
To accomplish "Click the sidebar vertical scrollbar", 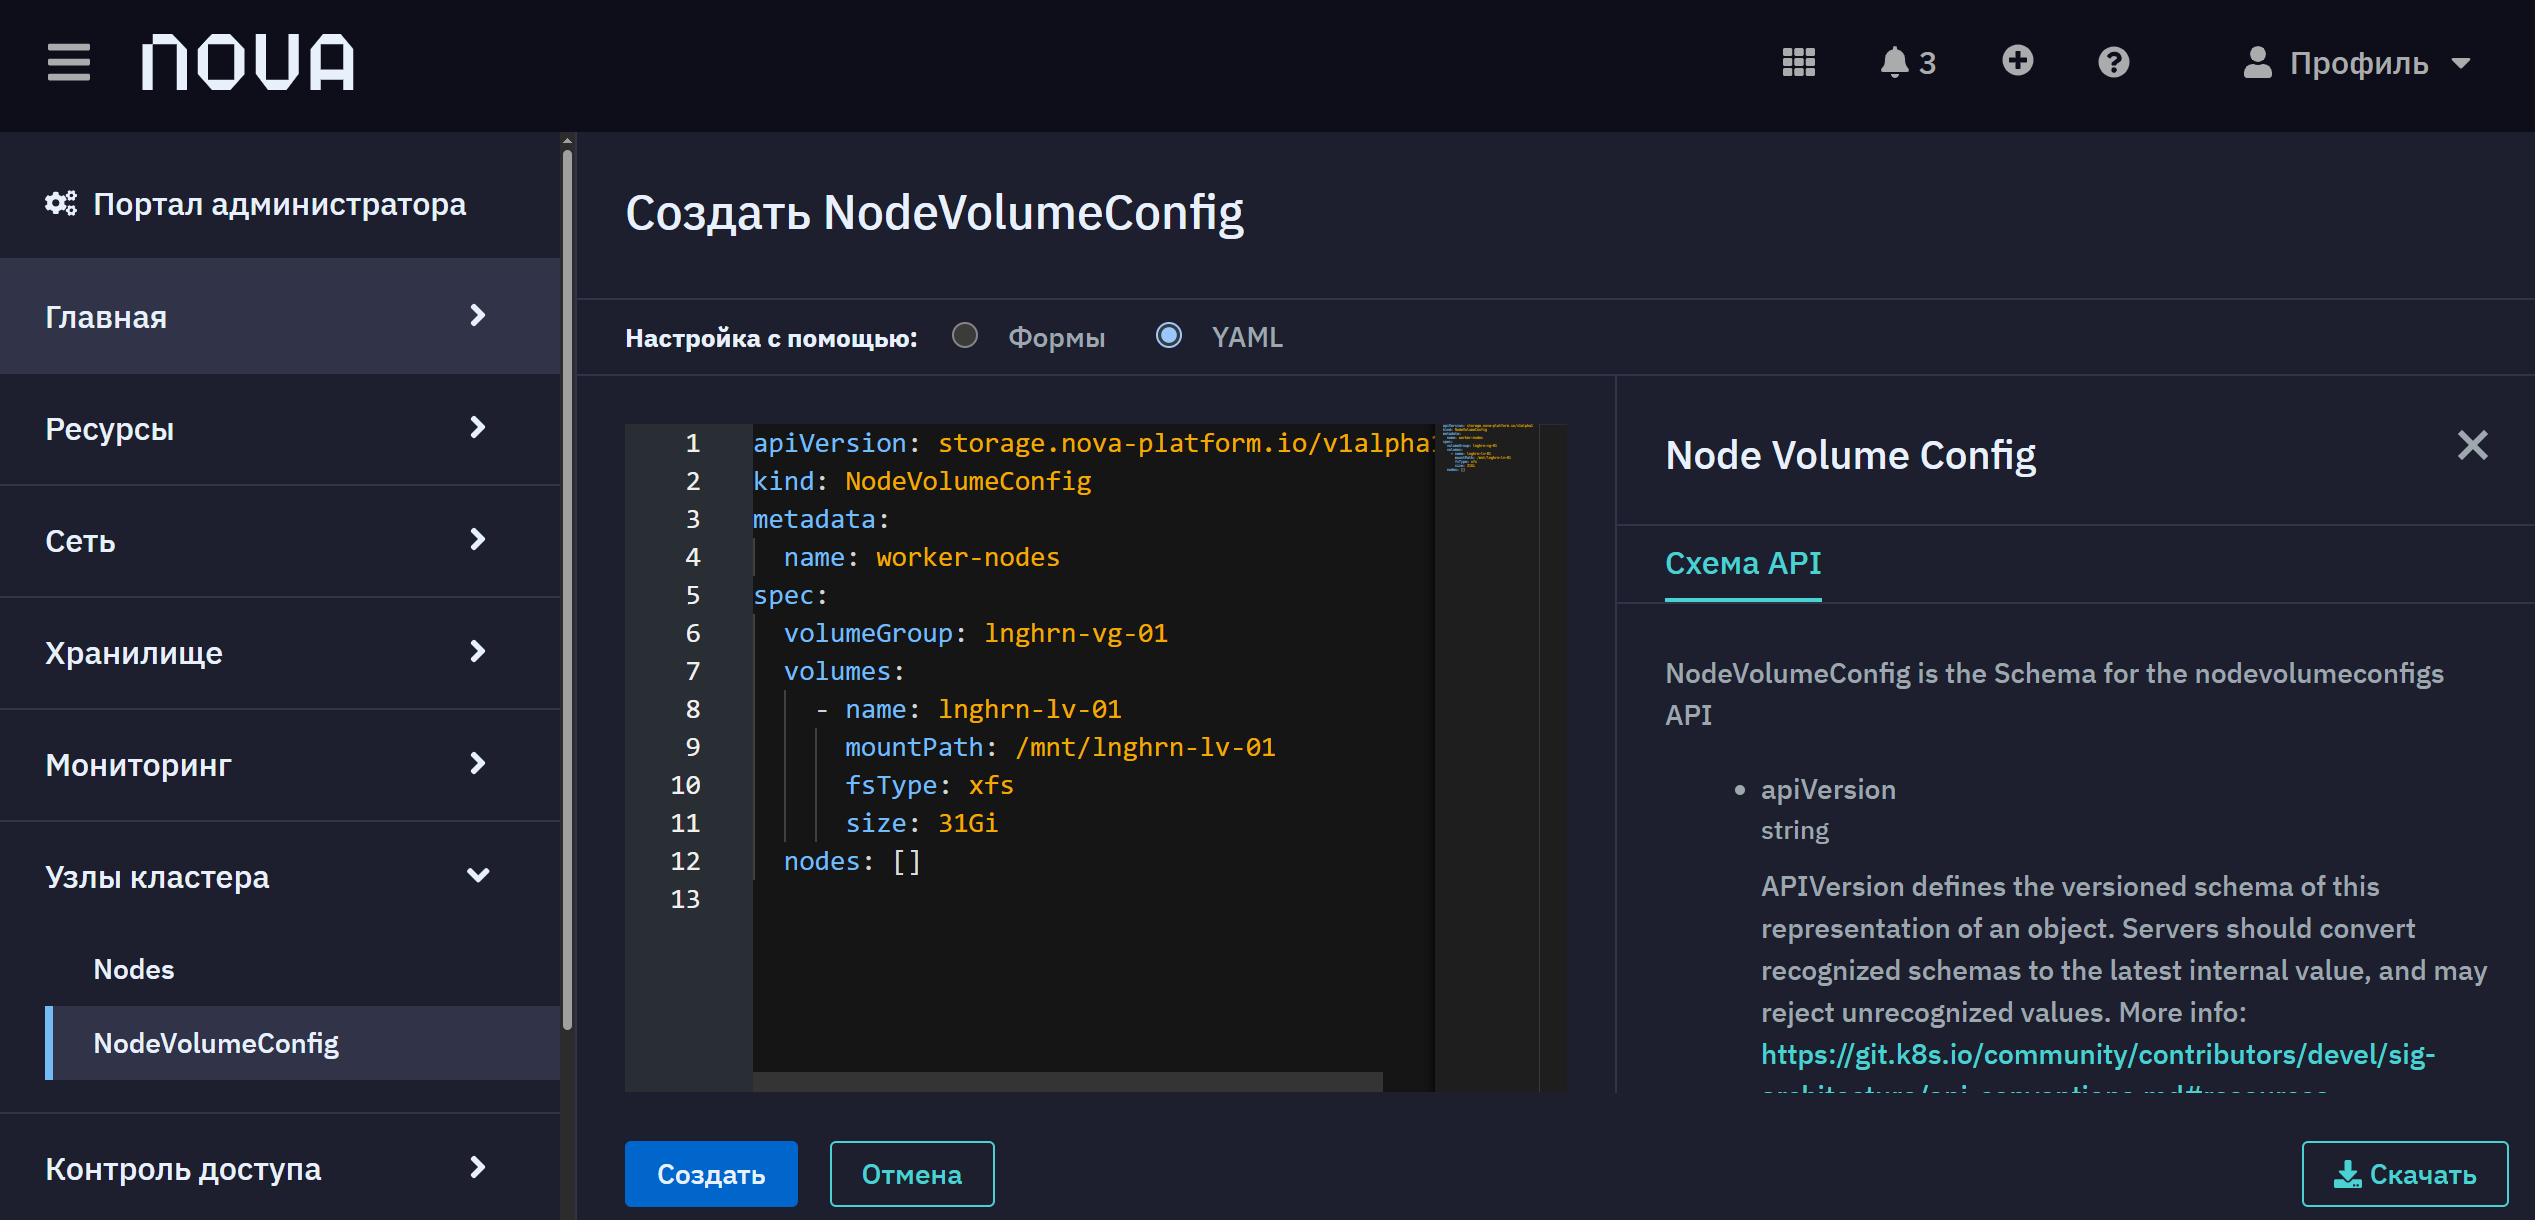I will pos(567,590).
